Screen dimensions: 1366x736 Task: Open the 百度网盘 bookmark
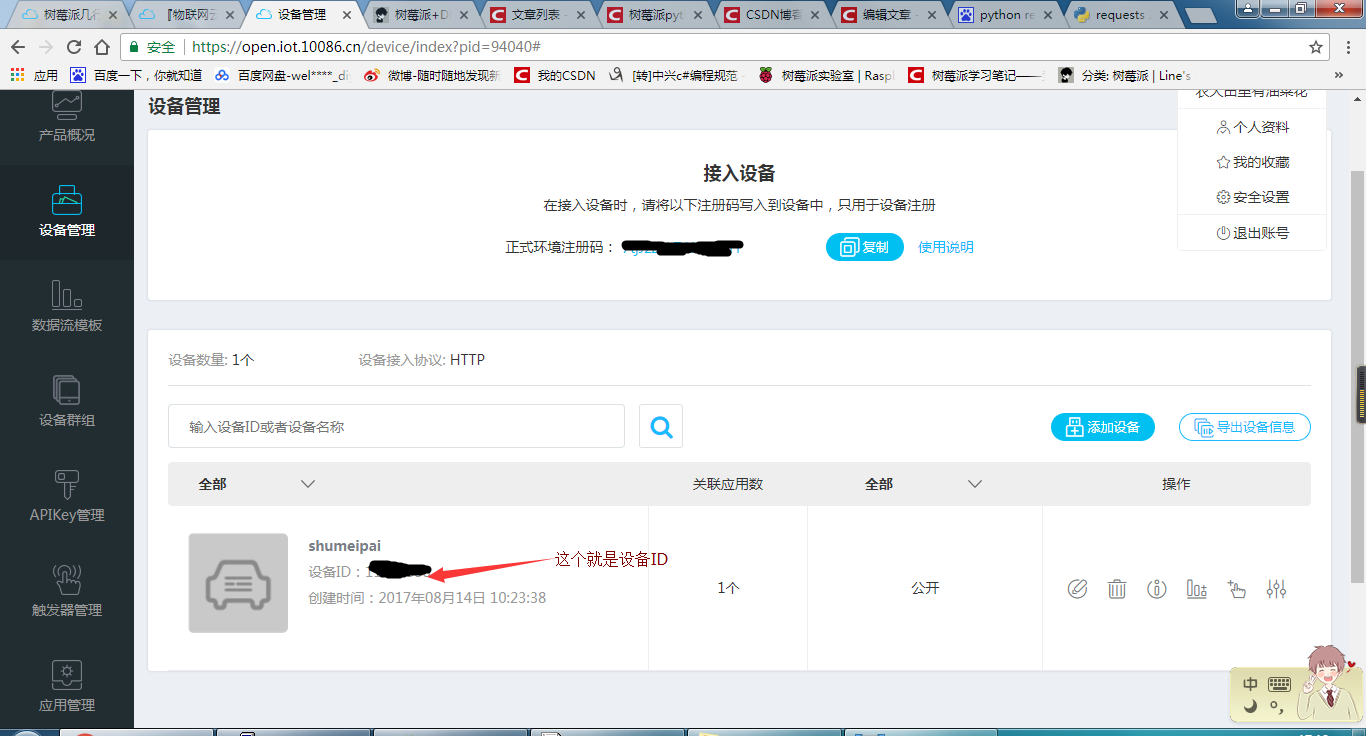pyautogui.click(x=283, y=75)
